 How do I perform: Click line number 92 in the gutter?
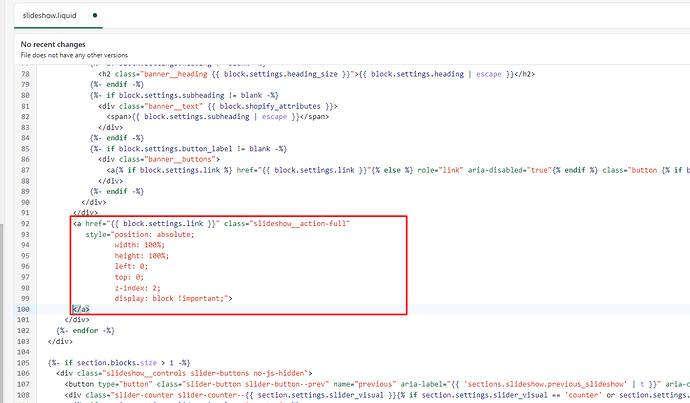(25, 223)
